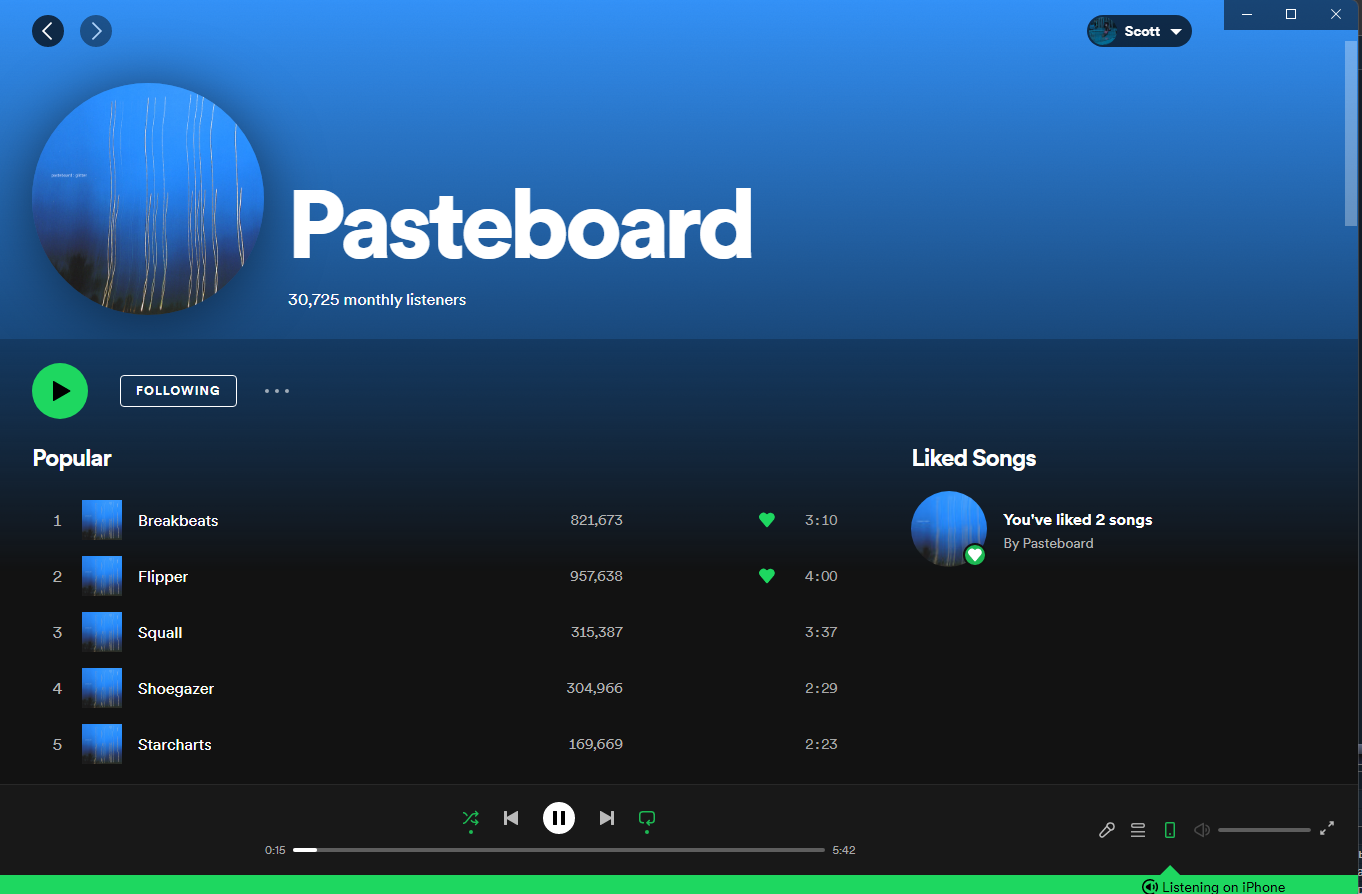This screenshot has height=894, width=1362.
Task: Select the Flipper track title
Action: (163, 577)
